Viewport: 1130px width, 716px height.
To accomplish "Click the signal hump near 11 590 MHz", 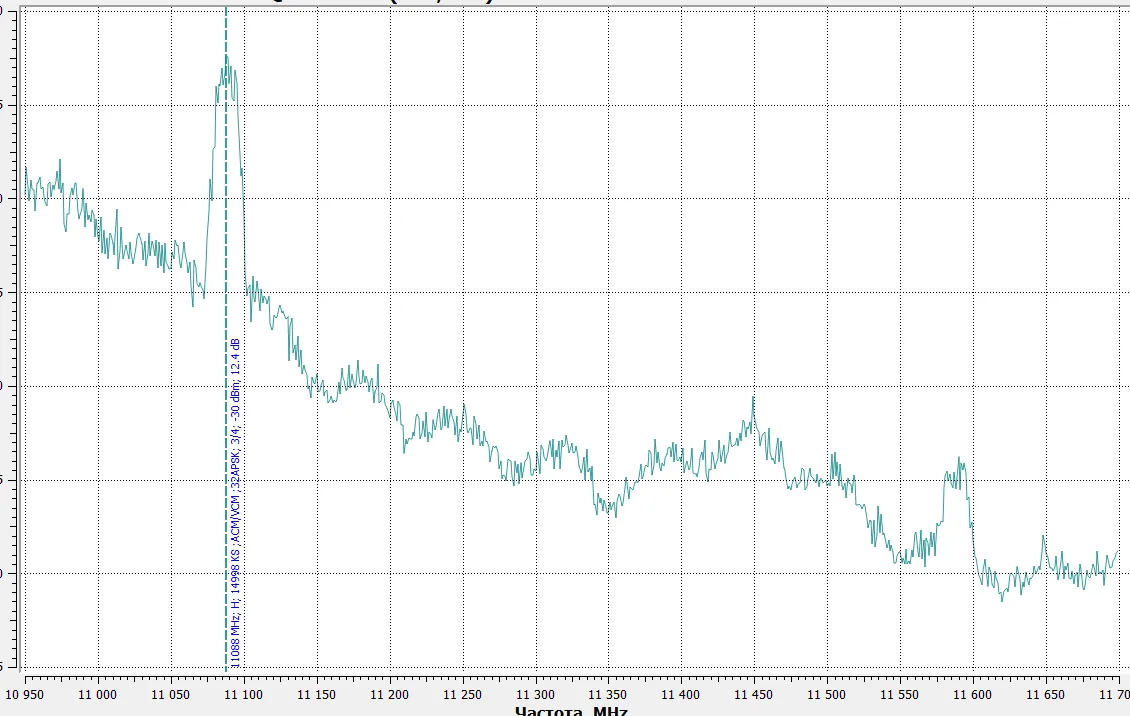I will [x=959, y=471].
